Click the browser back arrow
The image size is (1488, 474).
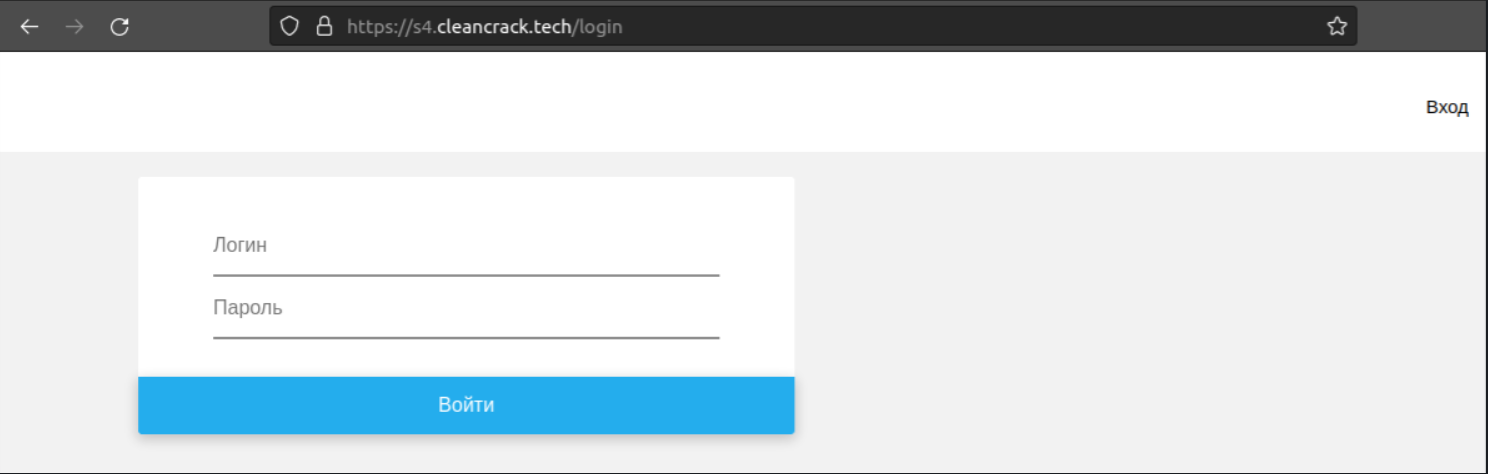(29, 27)
